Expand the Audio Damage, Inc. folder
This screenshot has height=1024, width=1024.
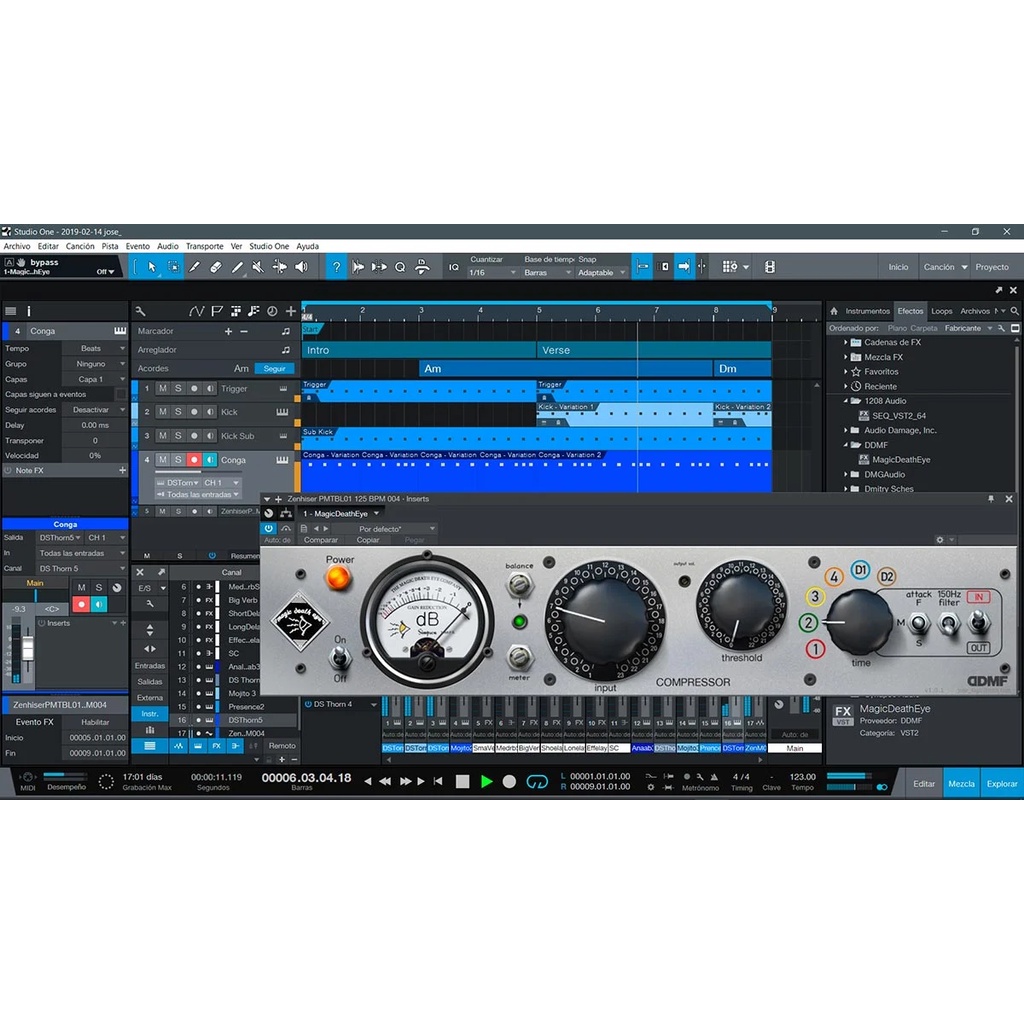pos(846,430)
